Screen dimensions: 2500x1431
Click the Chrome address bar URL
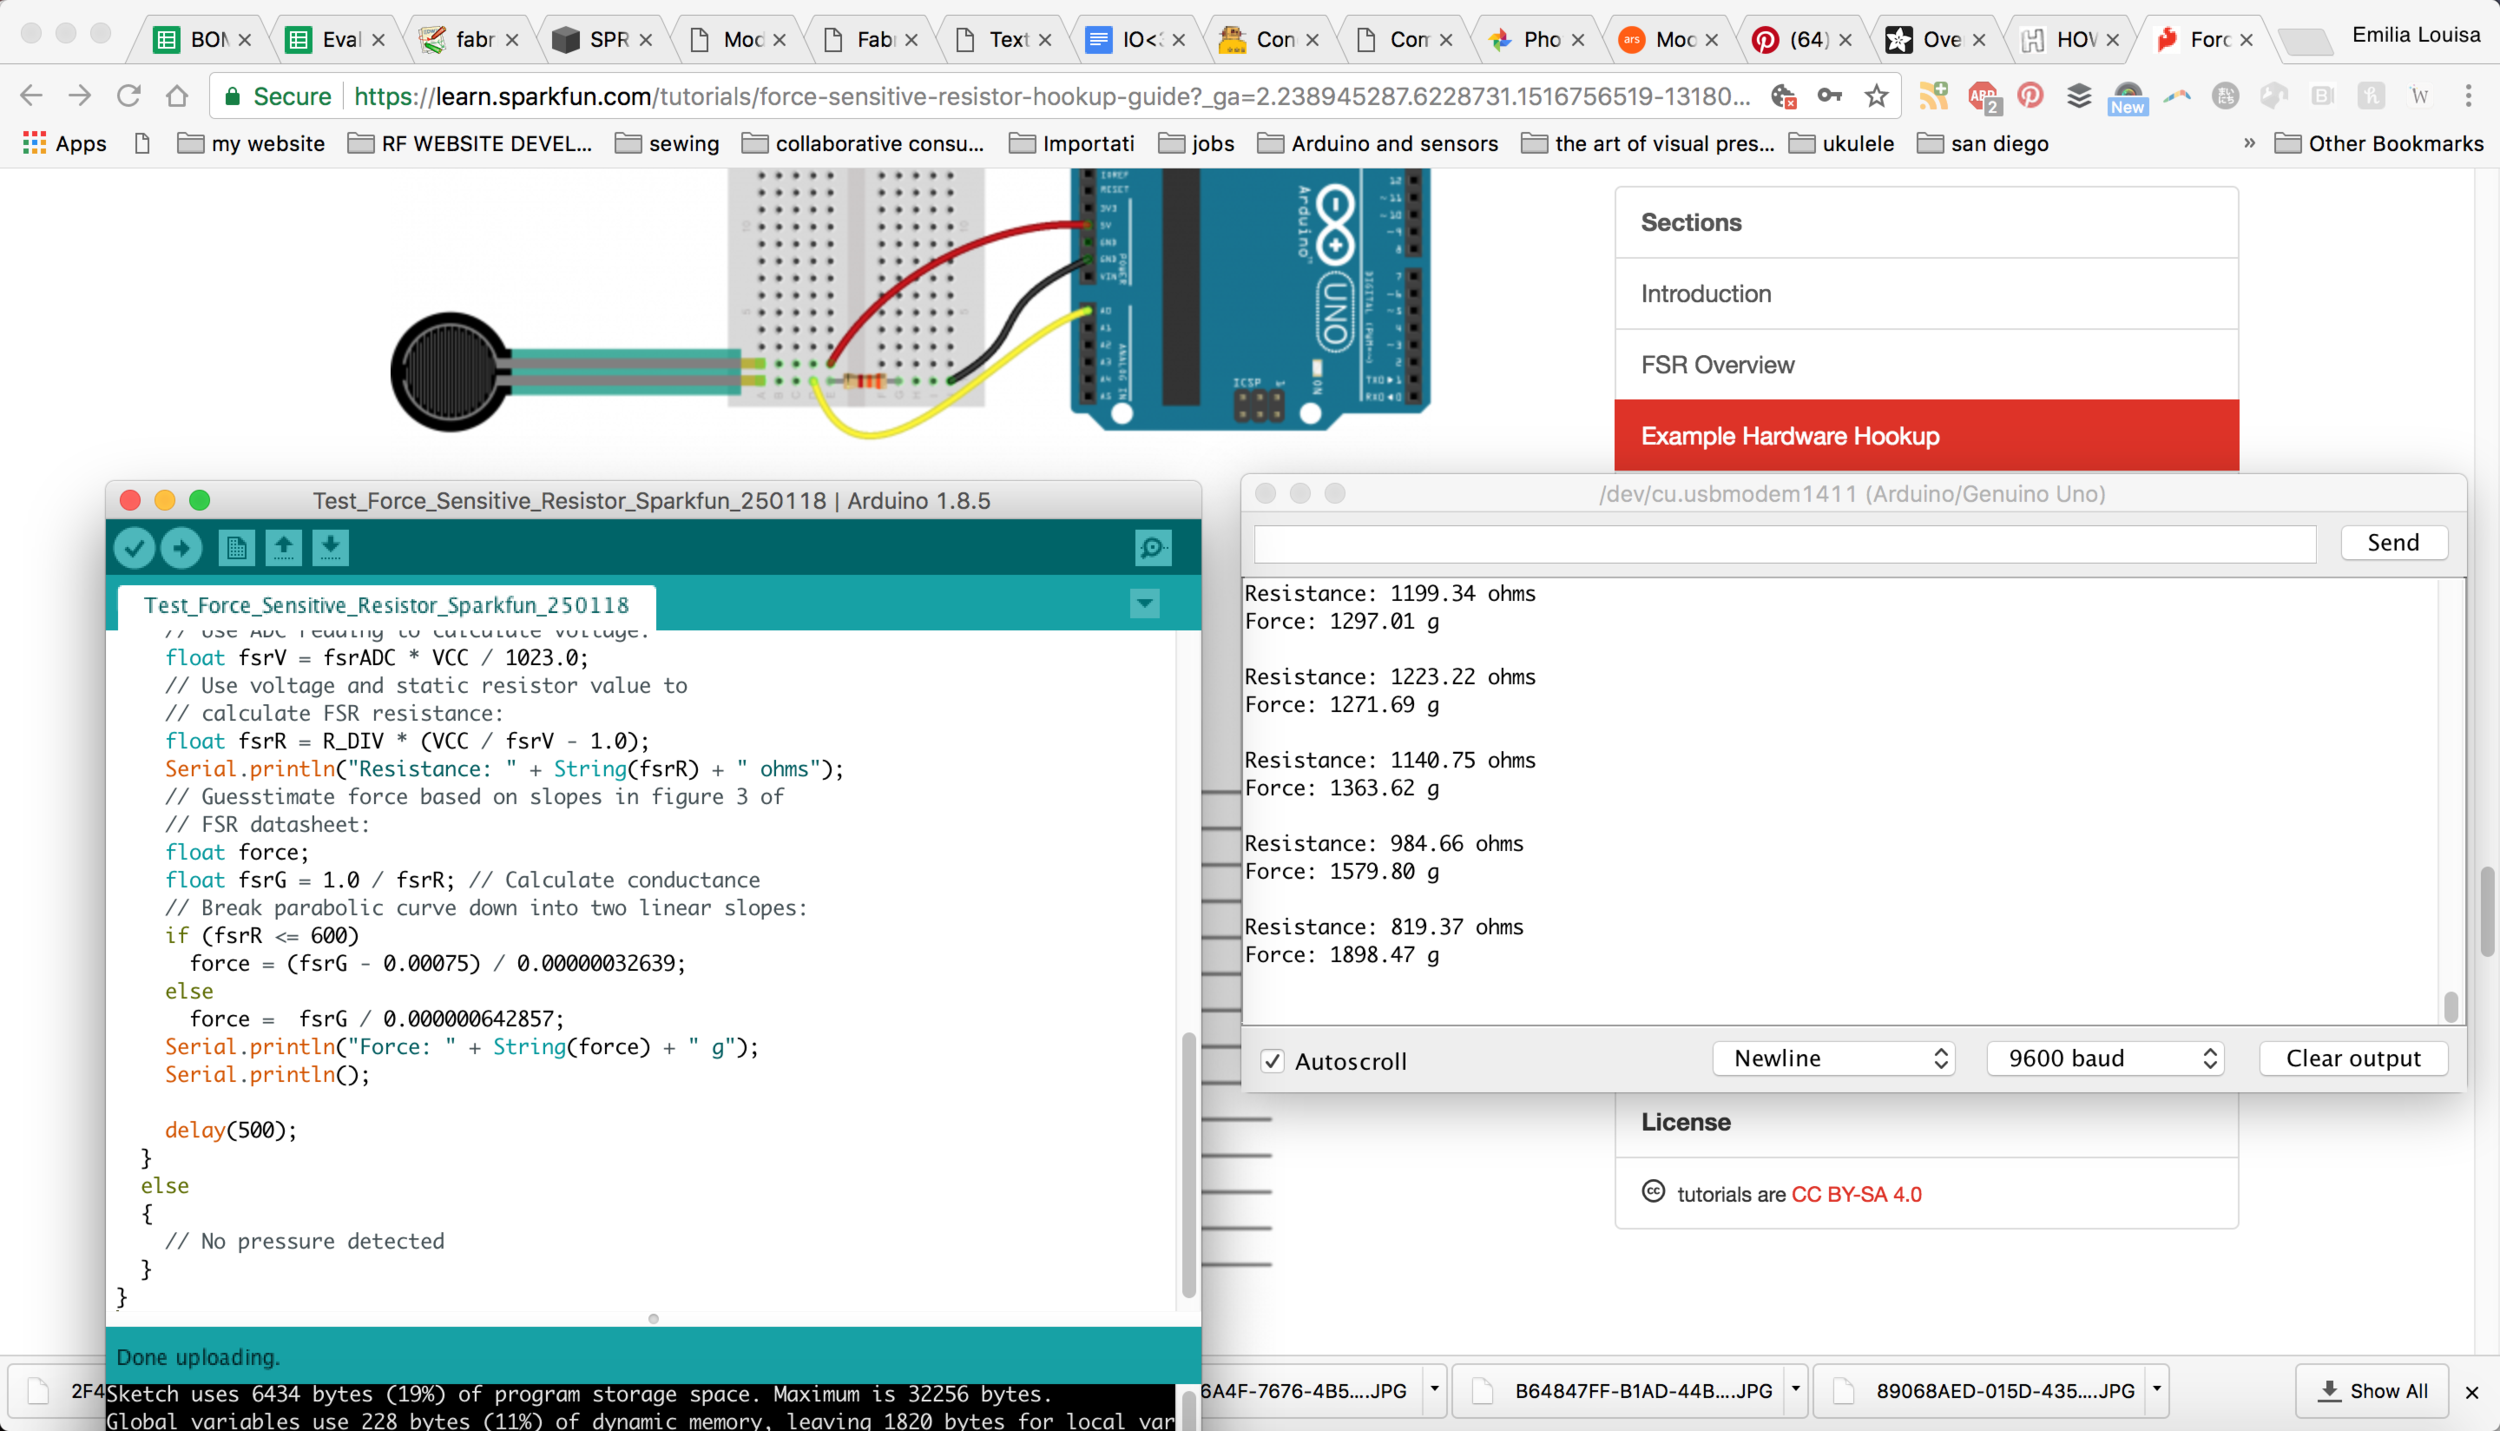tap(1052, 96)
